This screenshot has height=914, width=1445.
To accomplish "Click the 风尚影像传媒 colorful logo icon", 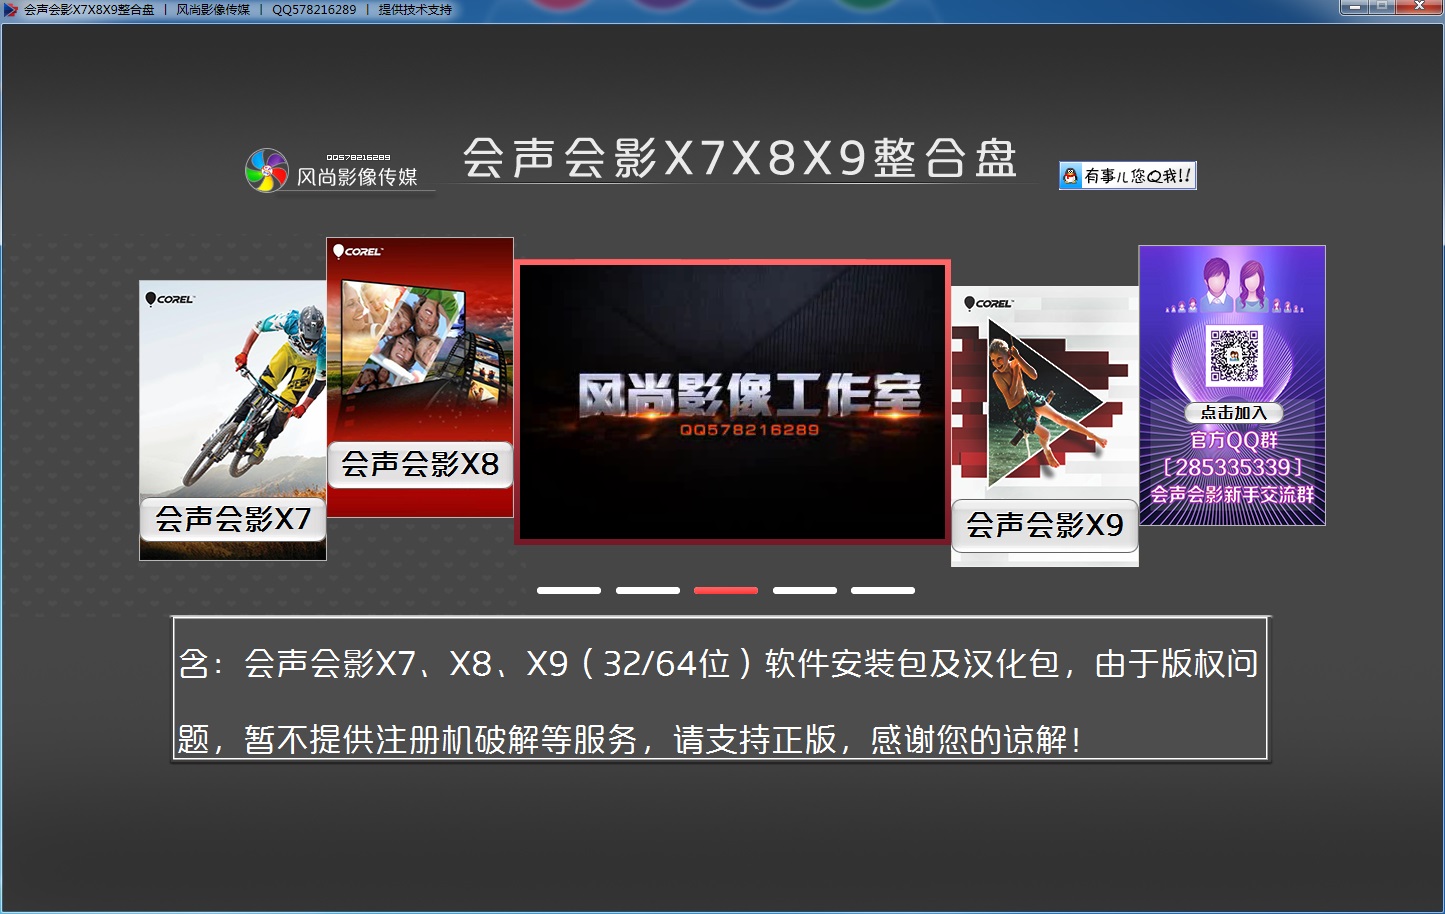I will coord(267,170).
